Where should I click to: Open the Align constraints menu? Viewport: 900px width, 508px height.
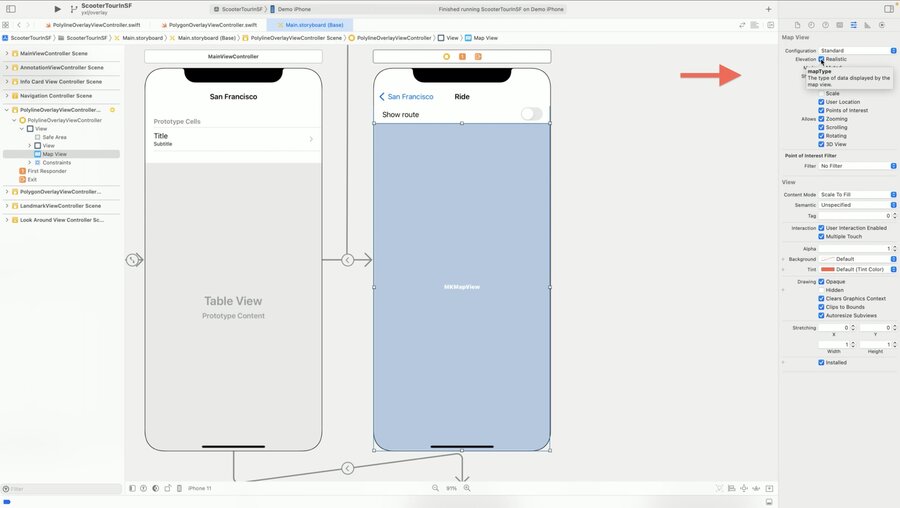point(731,488)
